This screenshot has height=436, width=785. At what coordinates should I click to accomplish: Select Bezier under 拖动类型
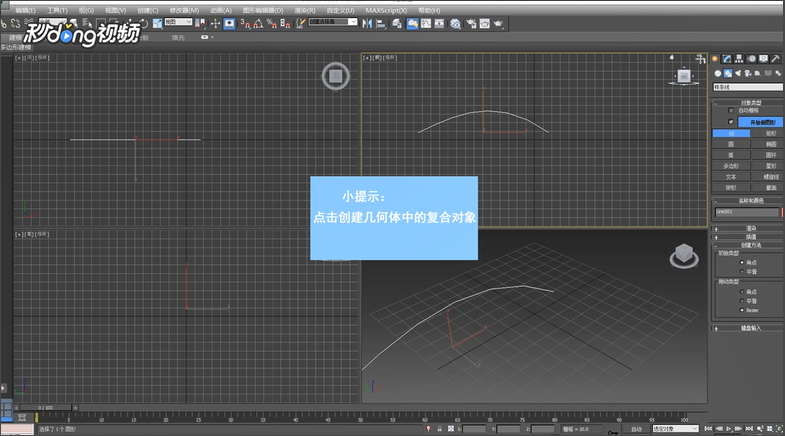pyautogui.click(x=742, y=310)
